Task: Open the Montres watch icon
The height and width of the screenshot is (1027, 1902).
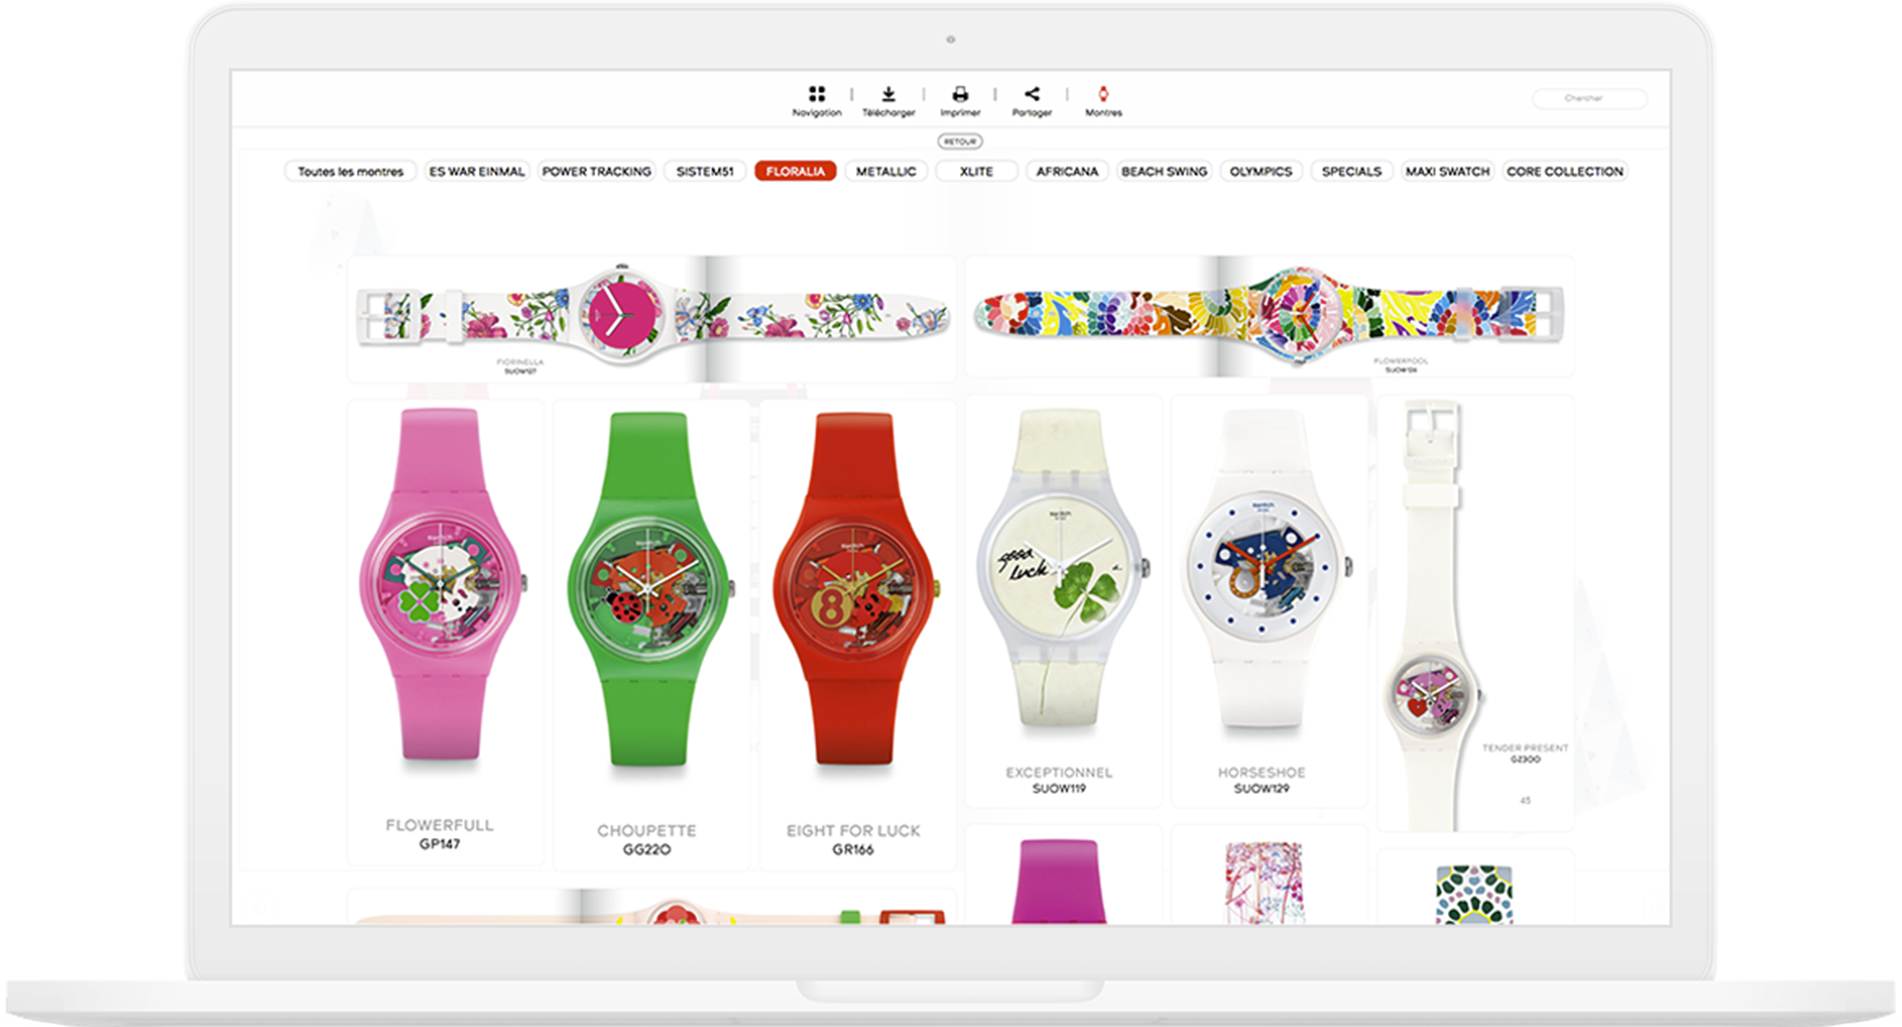Action: (x=1103, y=94)
